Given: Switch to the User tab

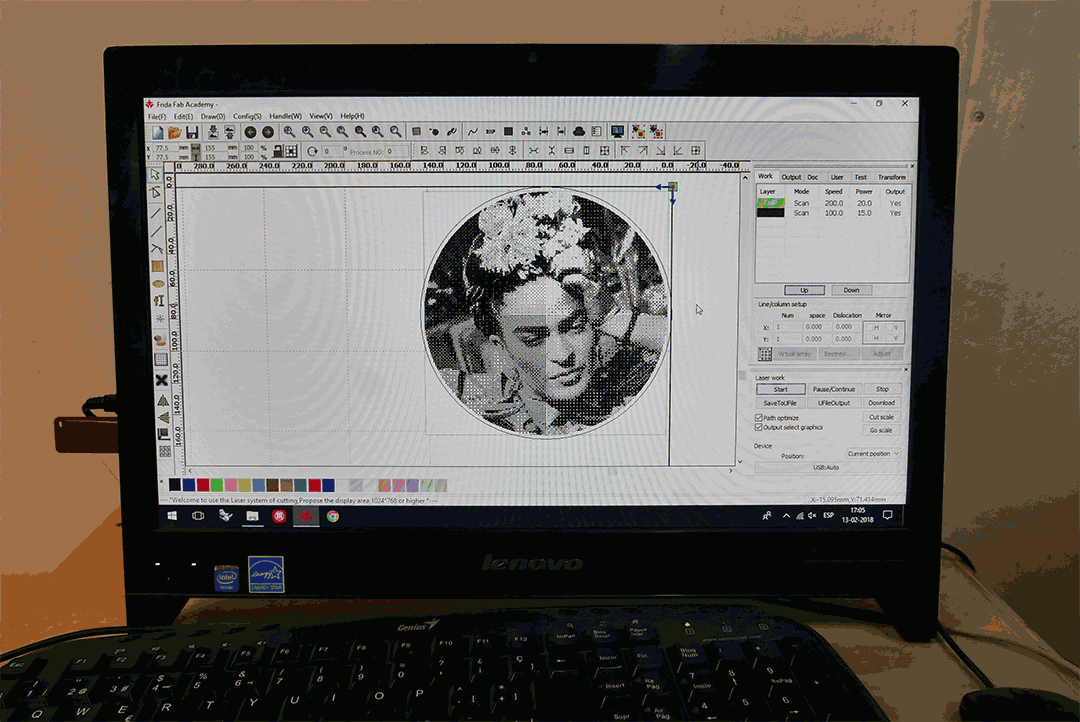Looking at the screenshot, I should [x=837, y=177].
